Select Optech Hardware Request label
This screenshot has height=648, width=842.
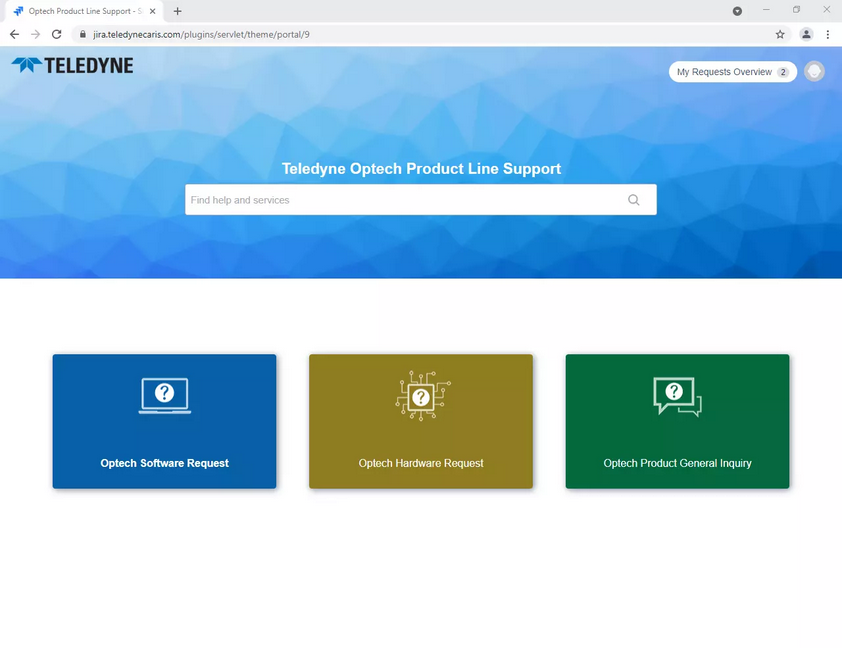[421, 463]
